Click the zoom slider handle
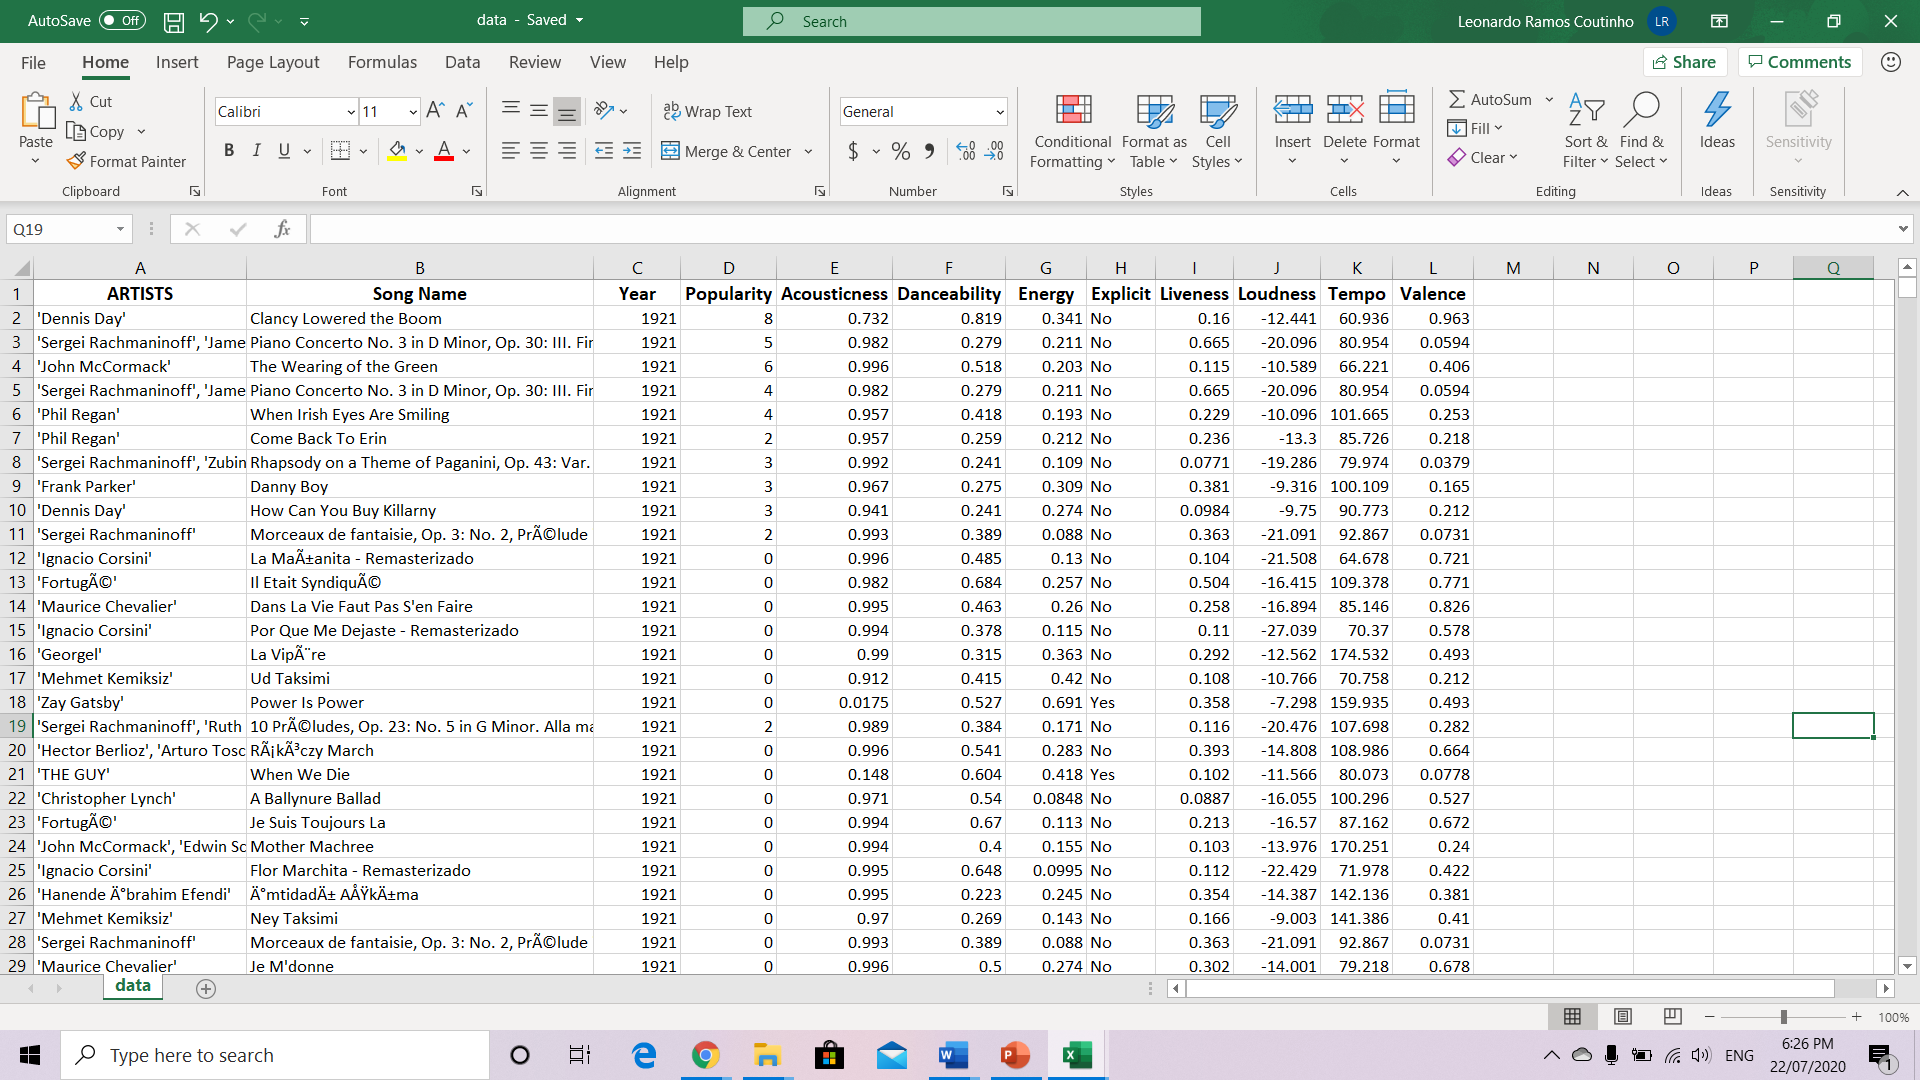This screenshot has width=1920, height=1080. pyautogui.click(x=1783, y=1016)
